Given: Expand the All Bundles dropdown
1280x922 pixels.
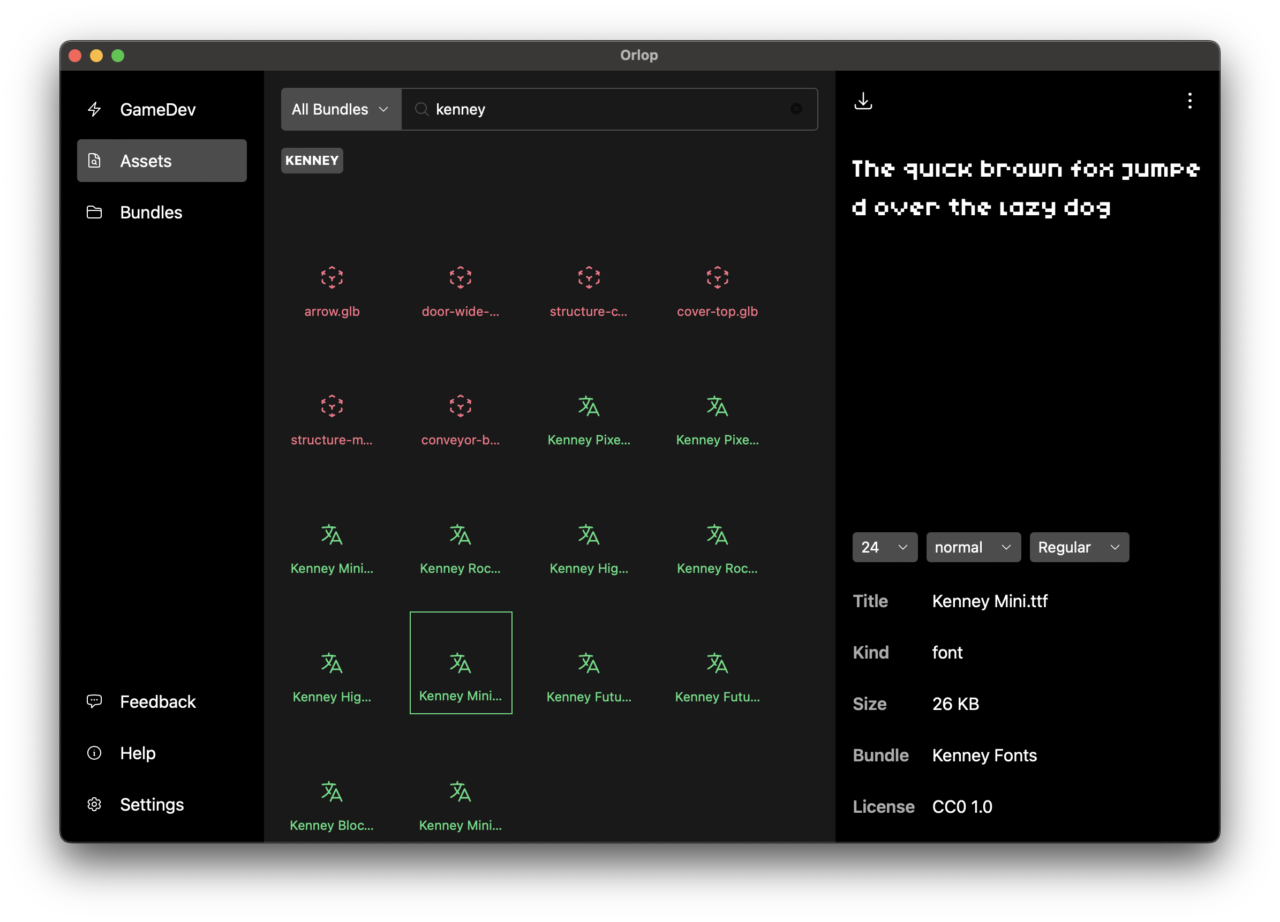Looking at the screenshot, I should click(x=341, y=109).
